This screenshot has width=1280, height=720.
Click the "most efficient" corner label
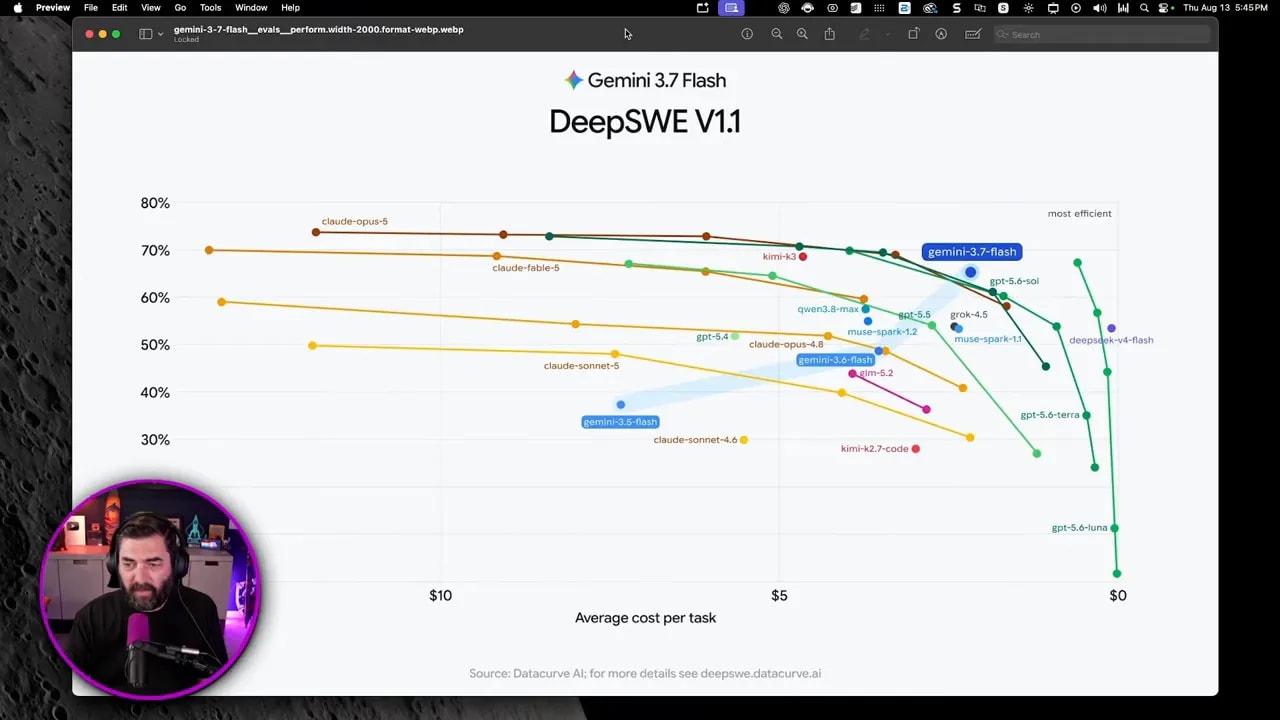[x=1079, y=213]
